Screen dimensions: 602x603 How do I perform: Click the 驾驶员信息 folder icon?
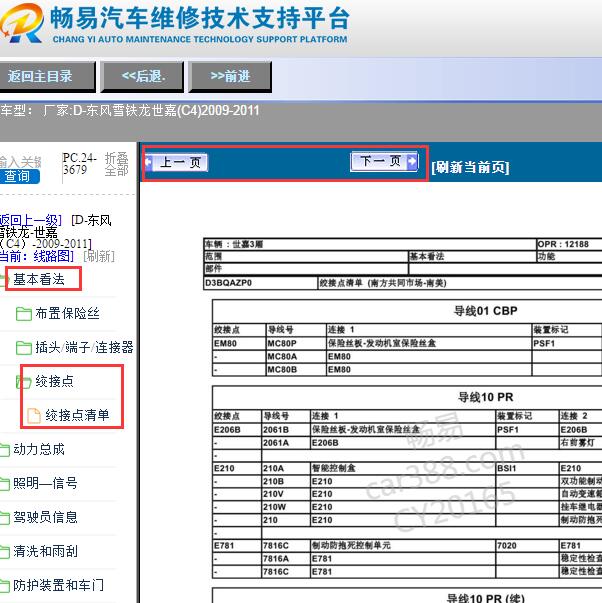(4, 518)
